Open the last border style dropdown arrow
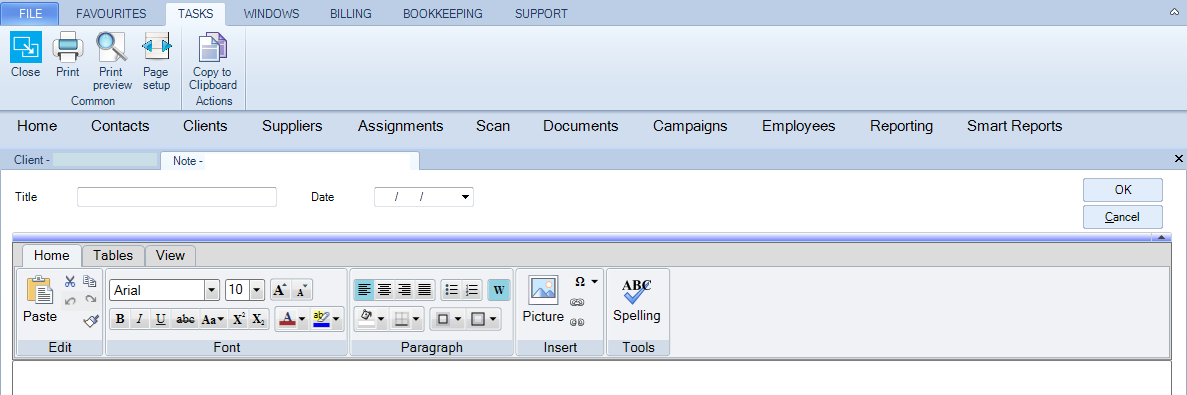 coord(493,319)
